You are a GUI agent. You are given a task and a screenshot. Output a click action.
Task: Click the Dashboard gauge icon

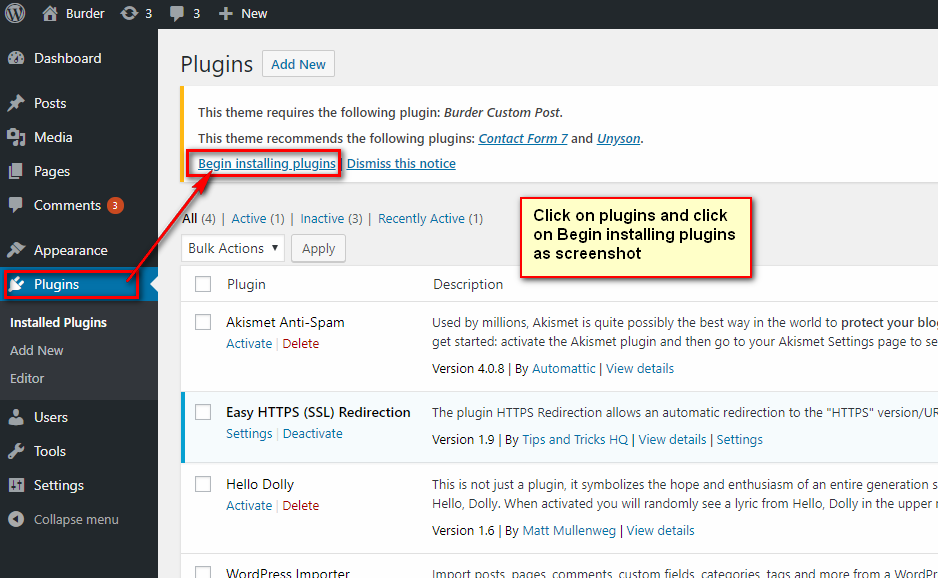point(16,58)
